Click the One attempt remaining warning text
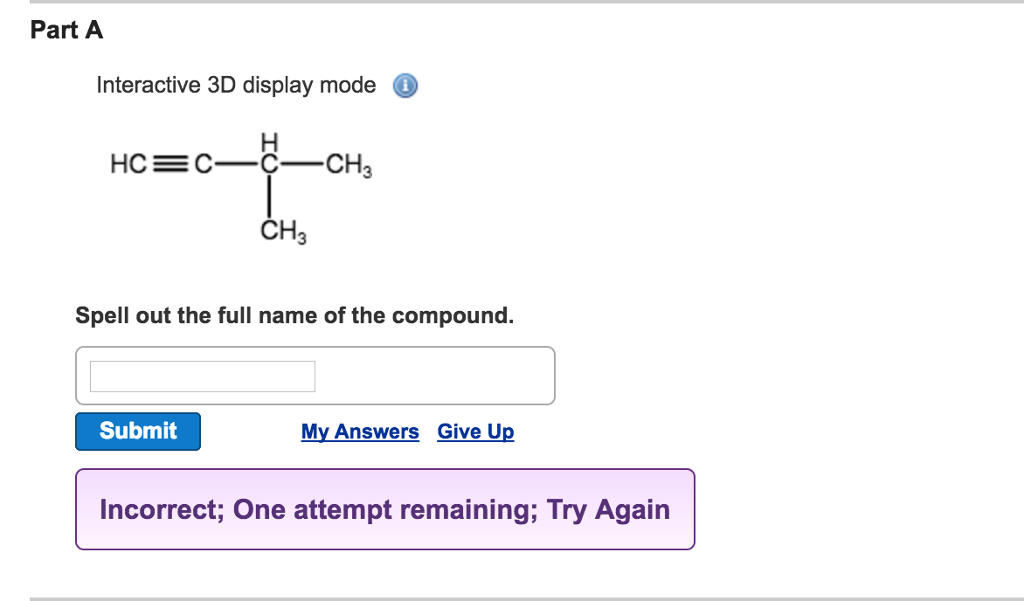This screenshot has height=601, width=1024. [x=384, y=509]
